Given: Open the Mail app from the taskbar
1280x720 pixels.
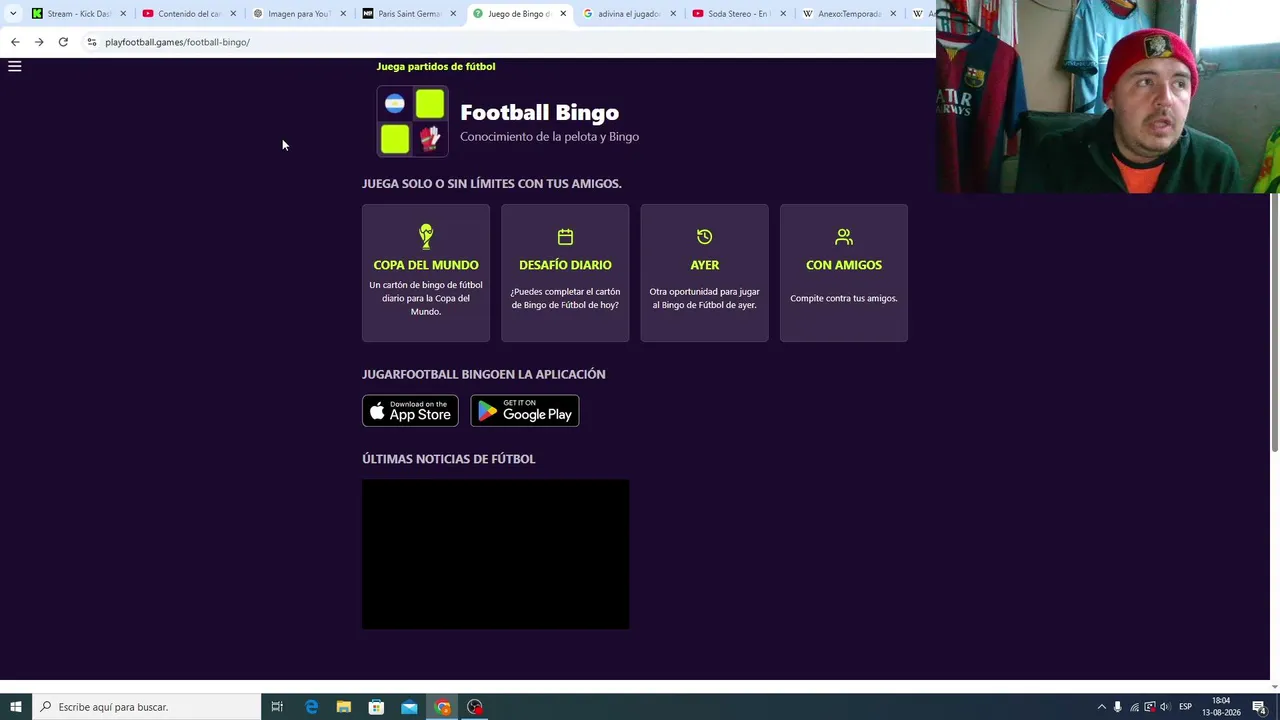Looking at the screenshot, I should click(x=409, y=707).
